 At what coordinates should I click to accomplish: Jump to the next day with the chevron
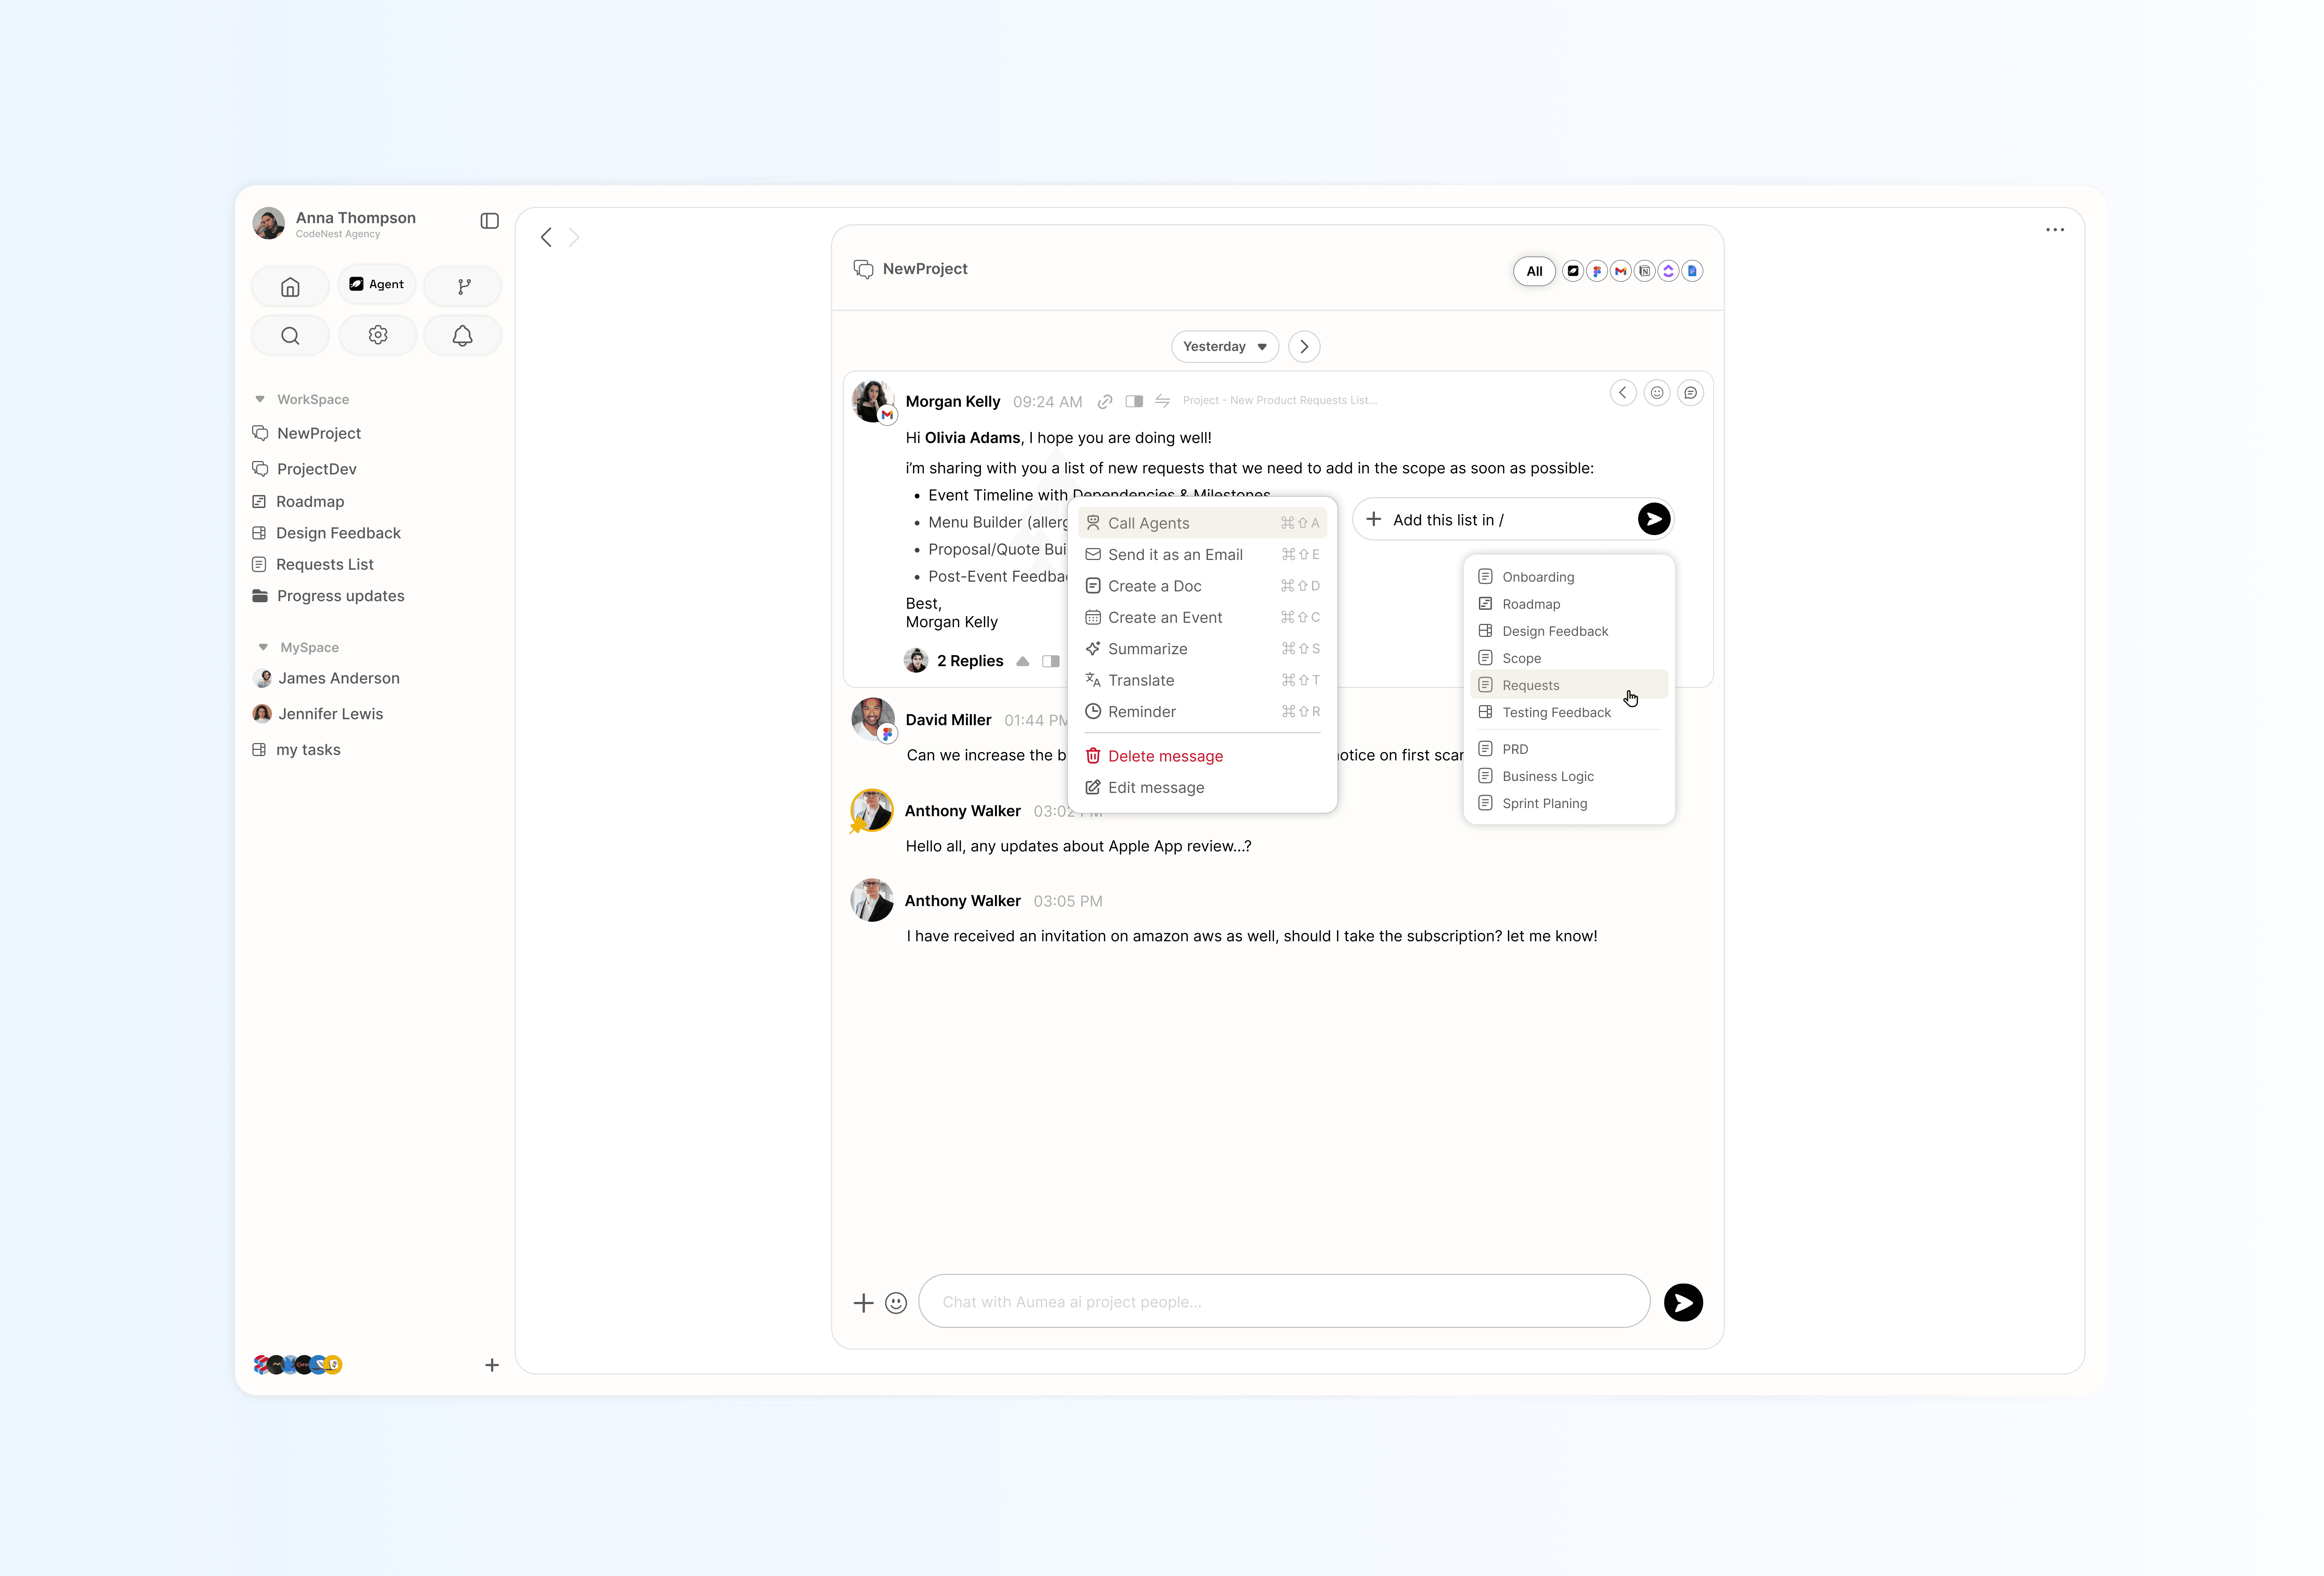1304,347
